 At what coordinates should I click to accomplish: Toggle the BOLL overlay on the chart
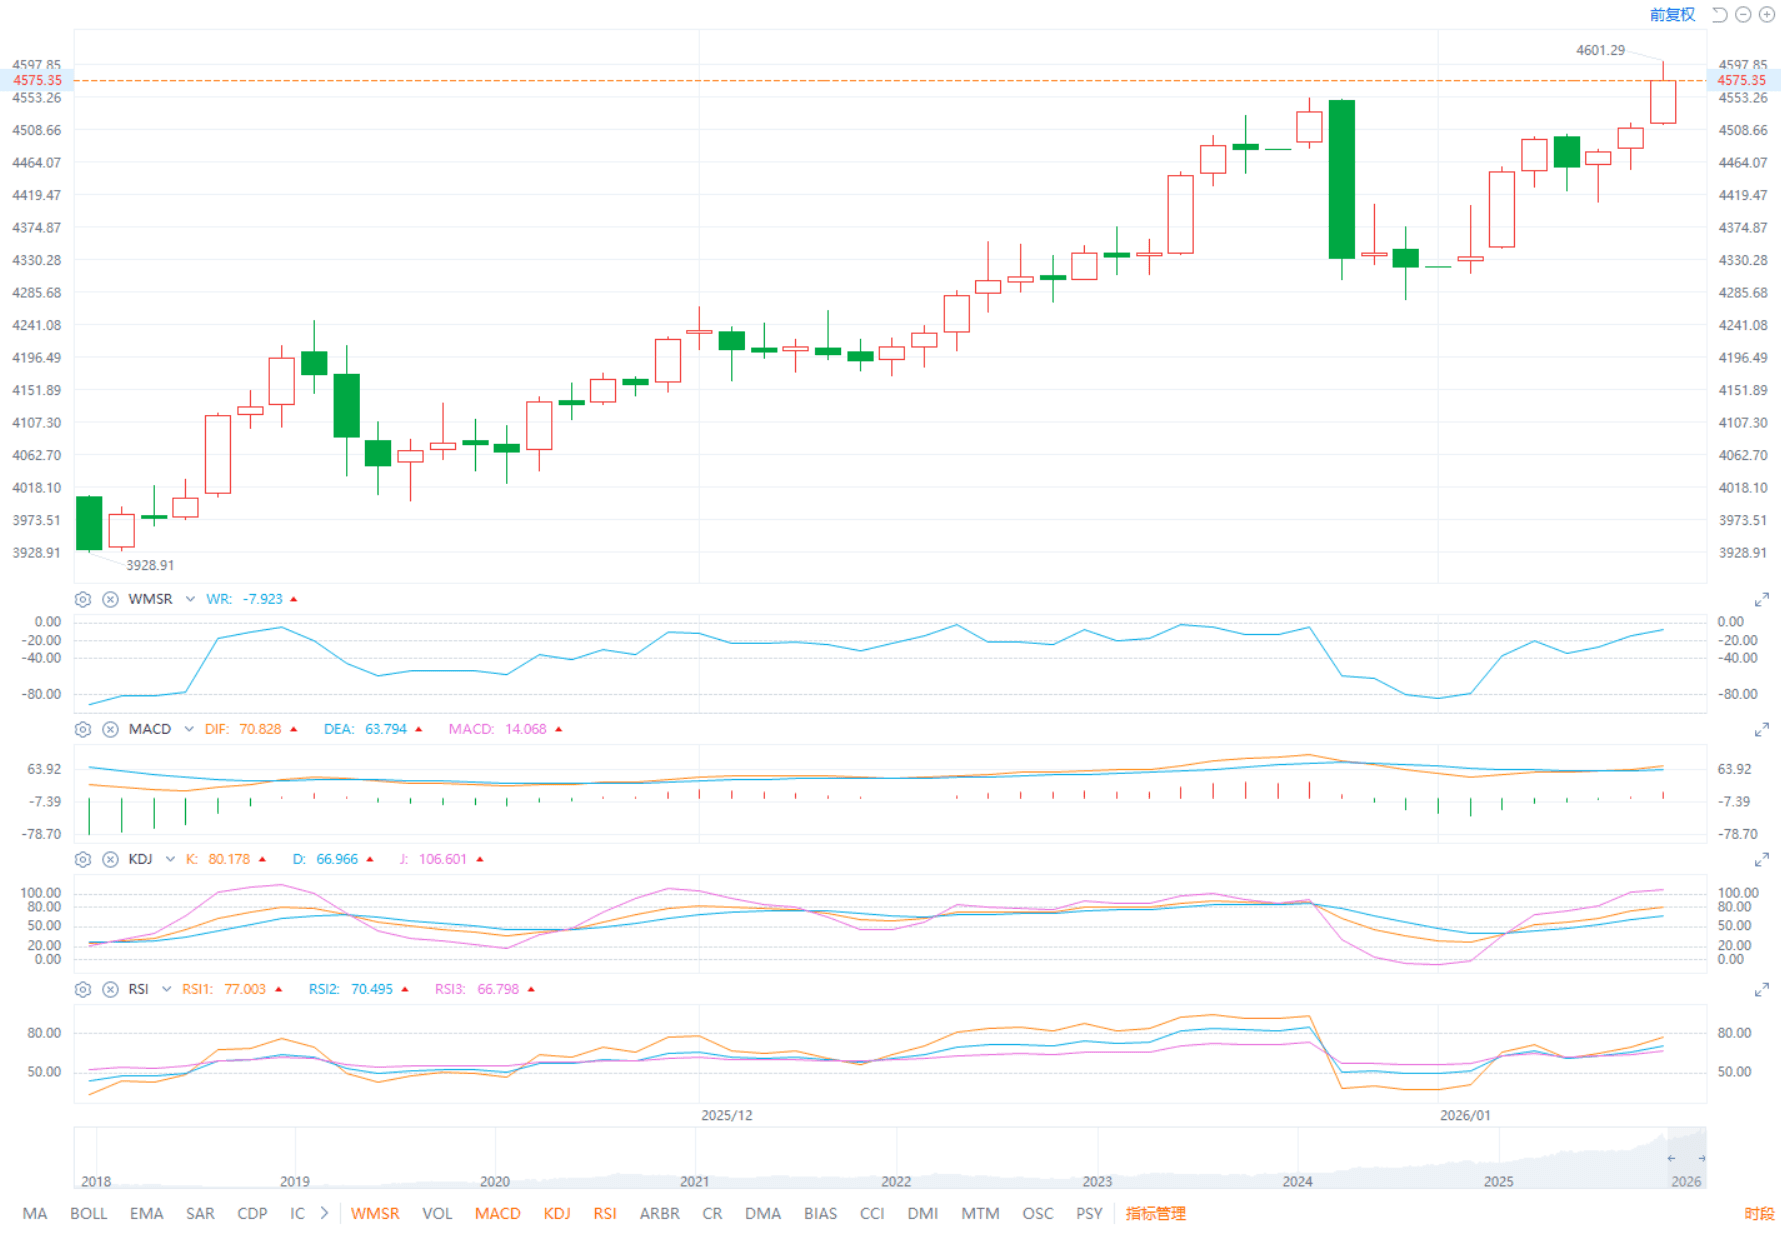pyautogui.click(x=89, y=1213)
